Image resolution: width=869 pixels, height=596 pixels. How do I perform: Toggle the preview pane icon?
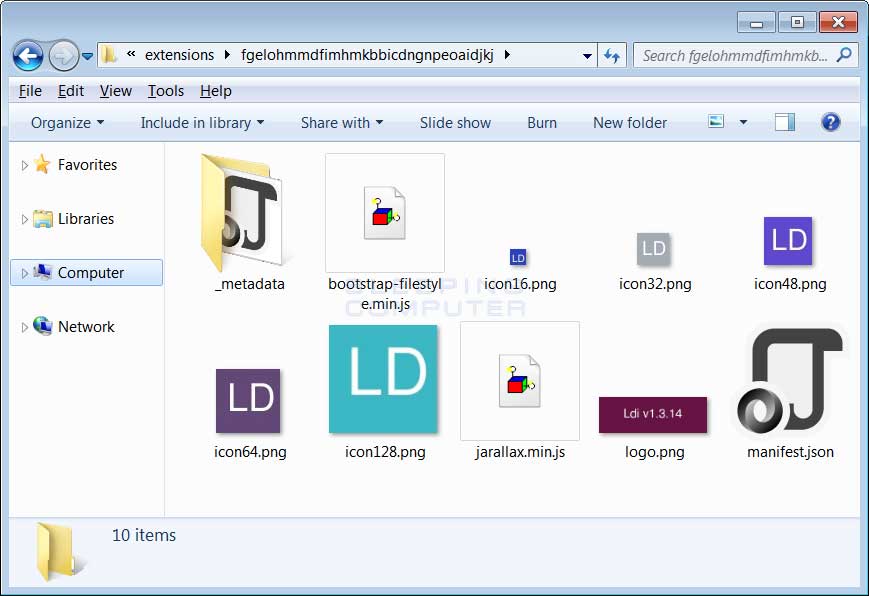click(785, 122)
